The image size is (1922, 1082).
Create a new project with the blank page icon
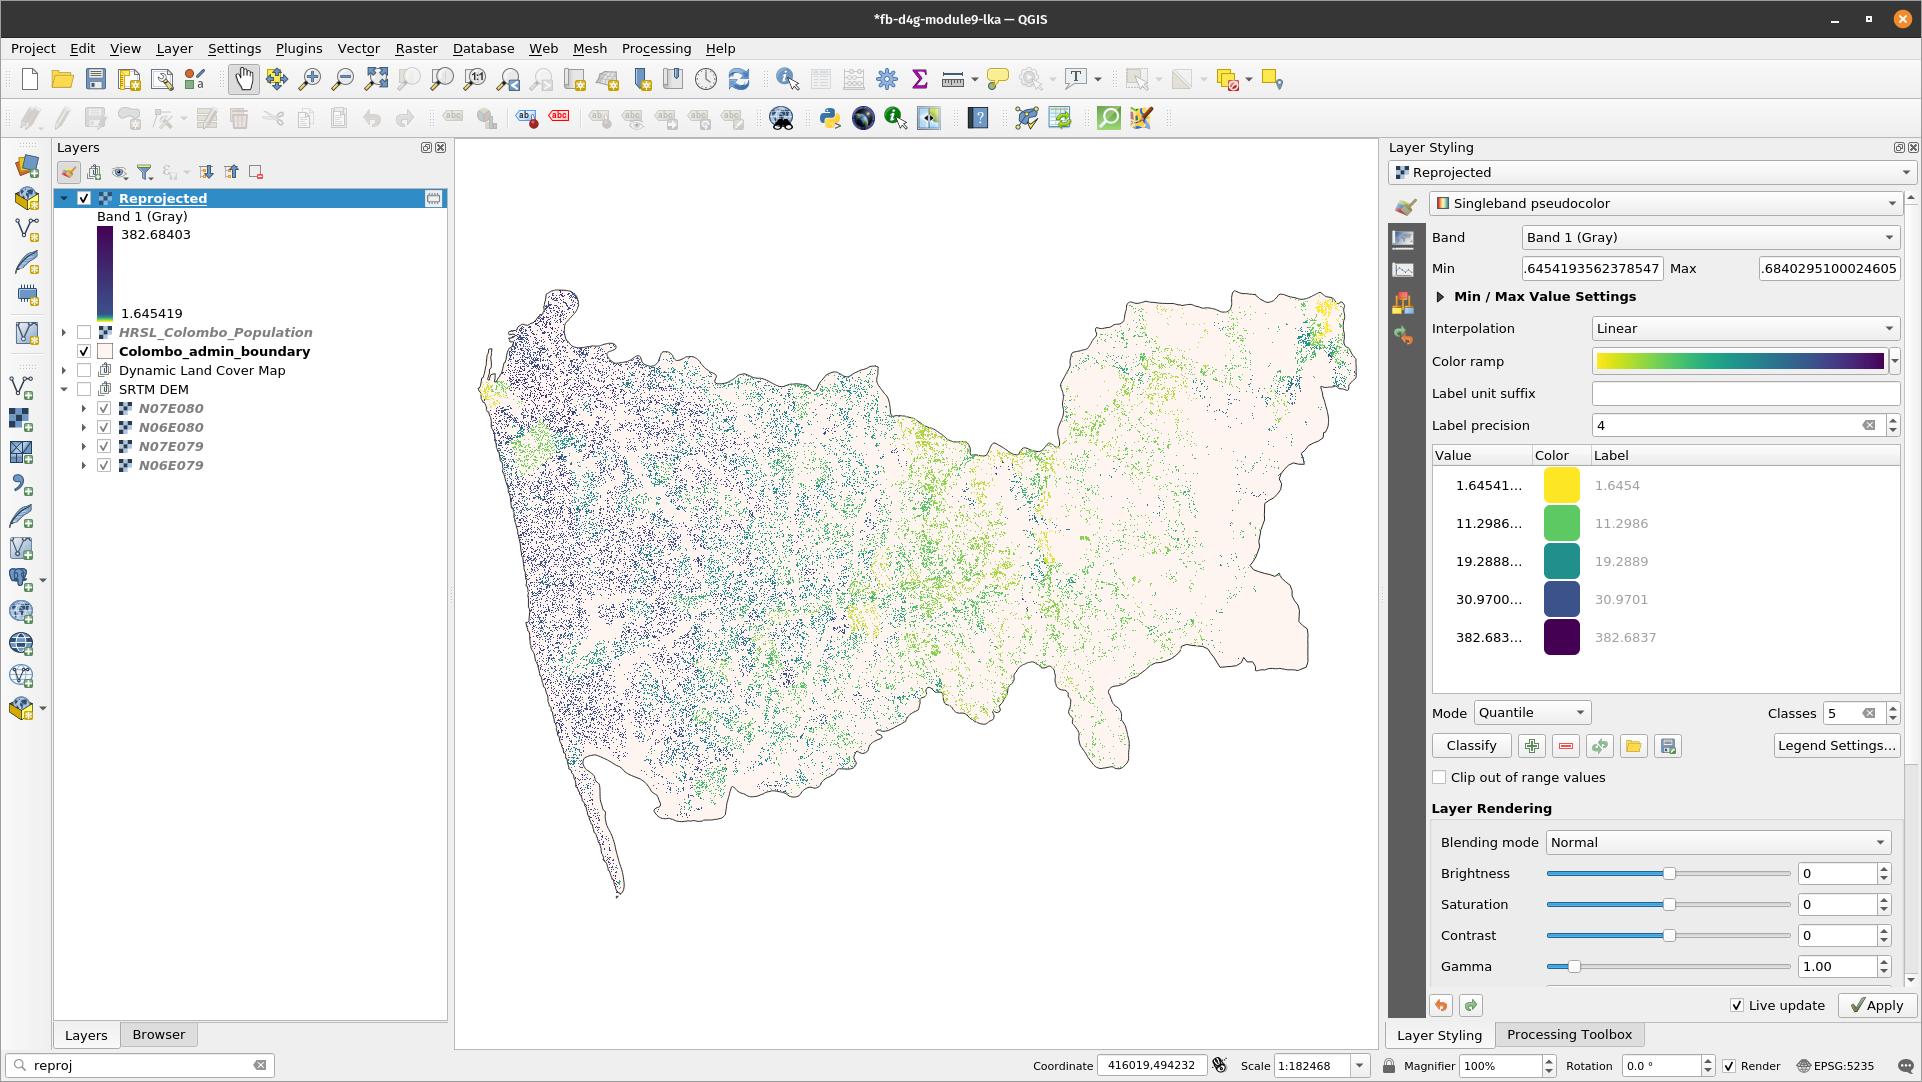30,80
